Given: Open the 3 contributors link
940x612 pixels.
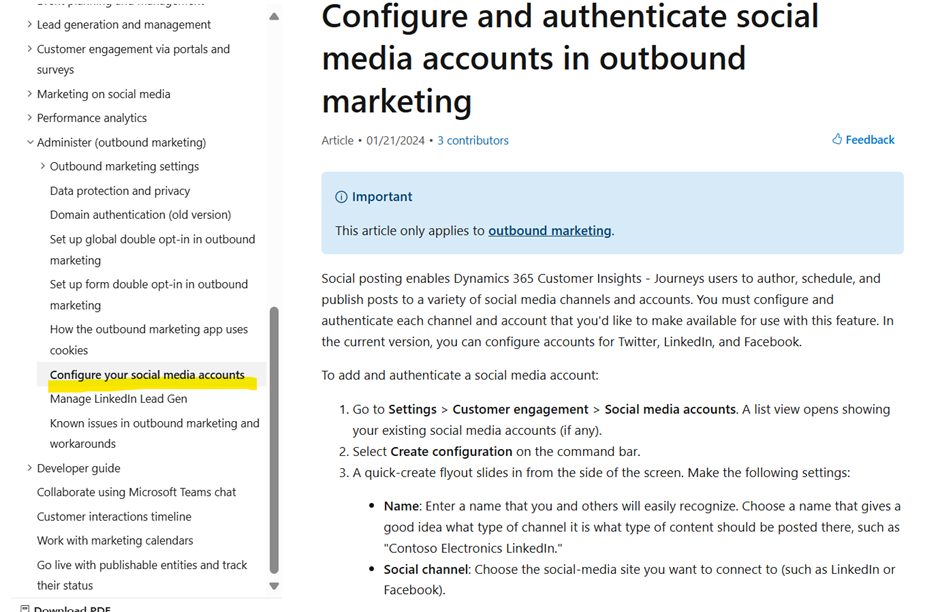Looking at the screenshot, I should [472, 140].
